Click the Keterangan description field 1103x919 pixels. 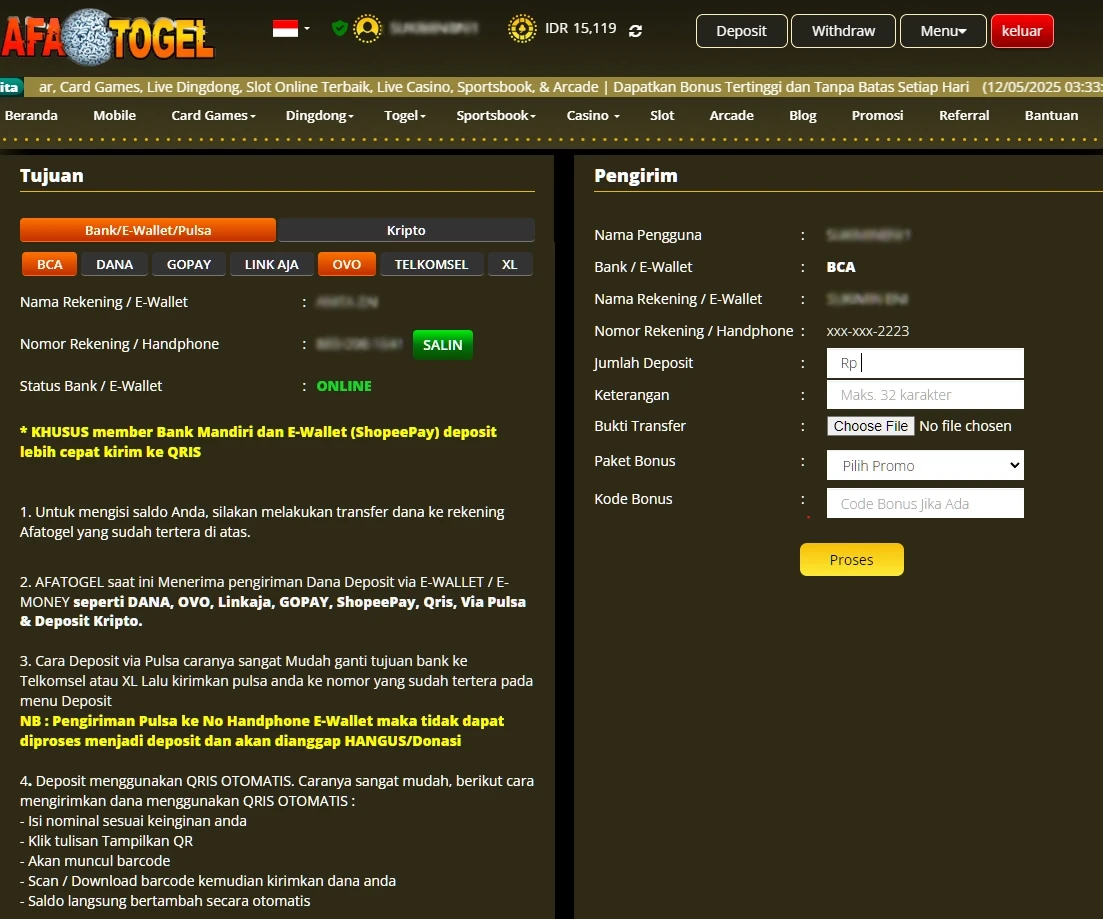click(925, 395)
